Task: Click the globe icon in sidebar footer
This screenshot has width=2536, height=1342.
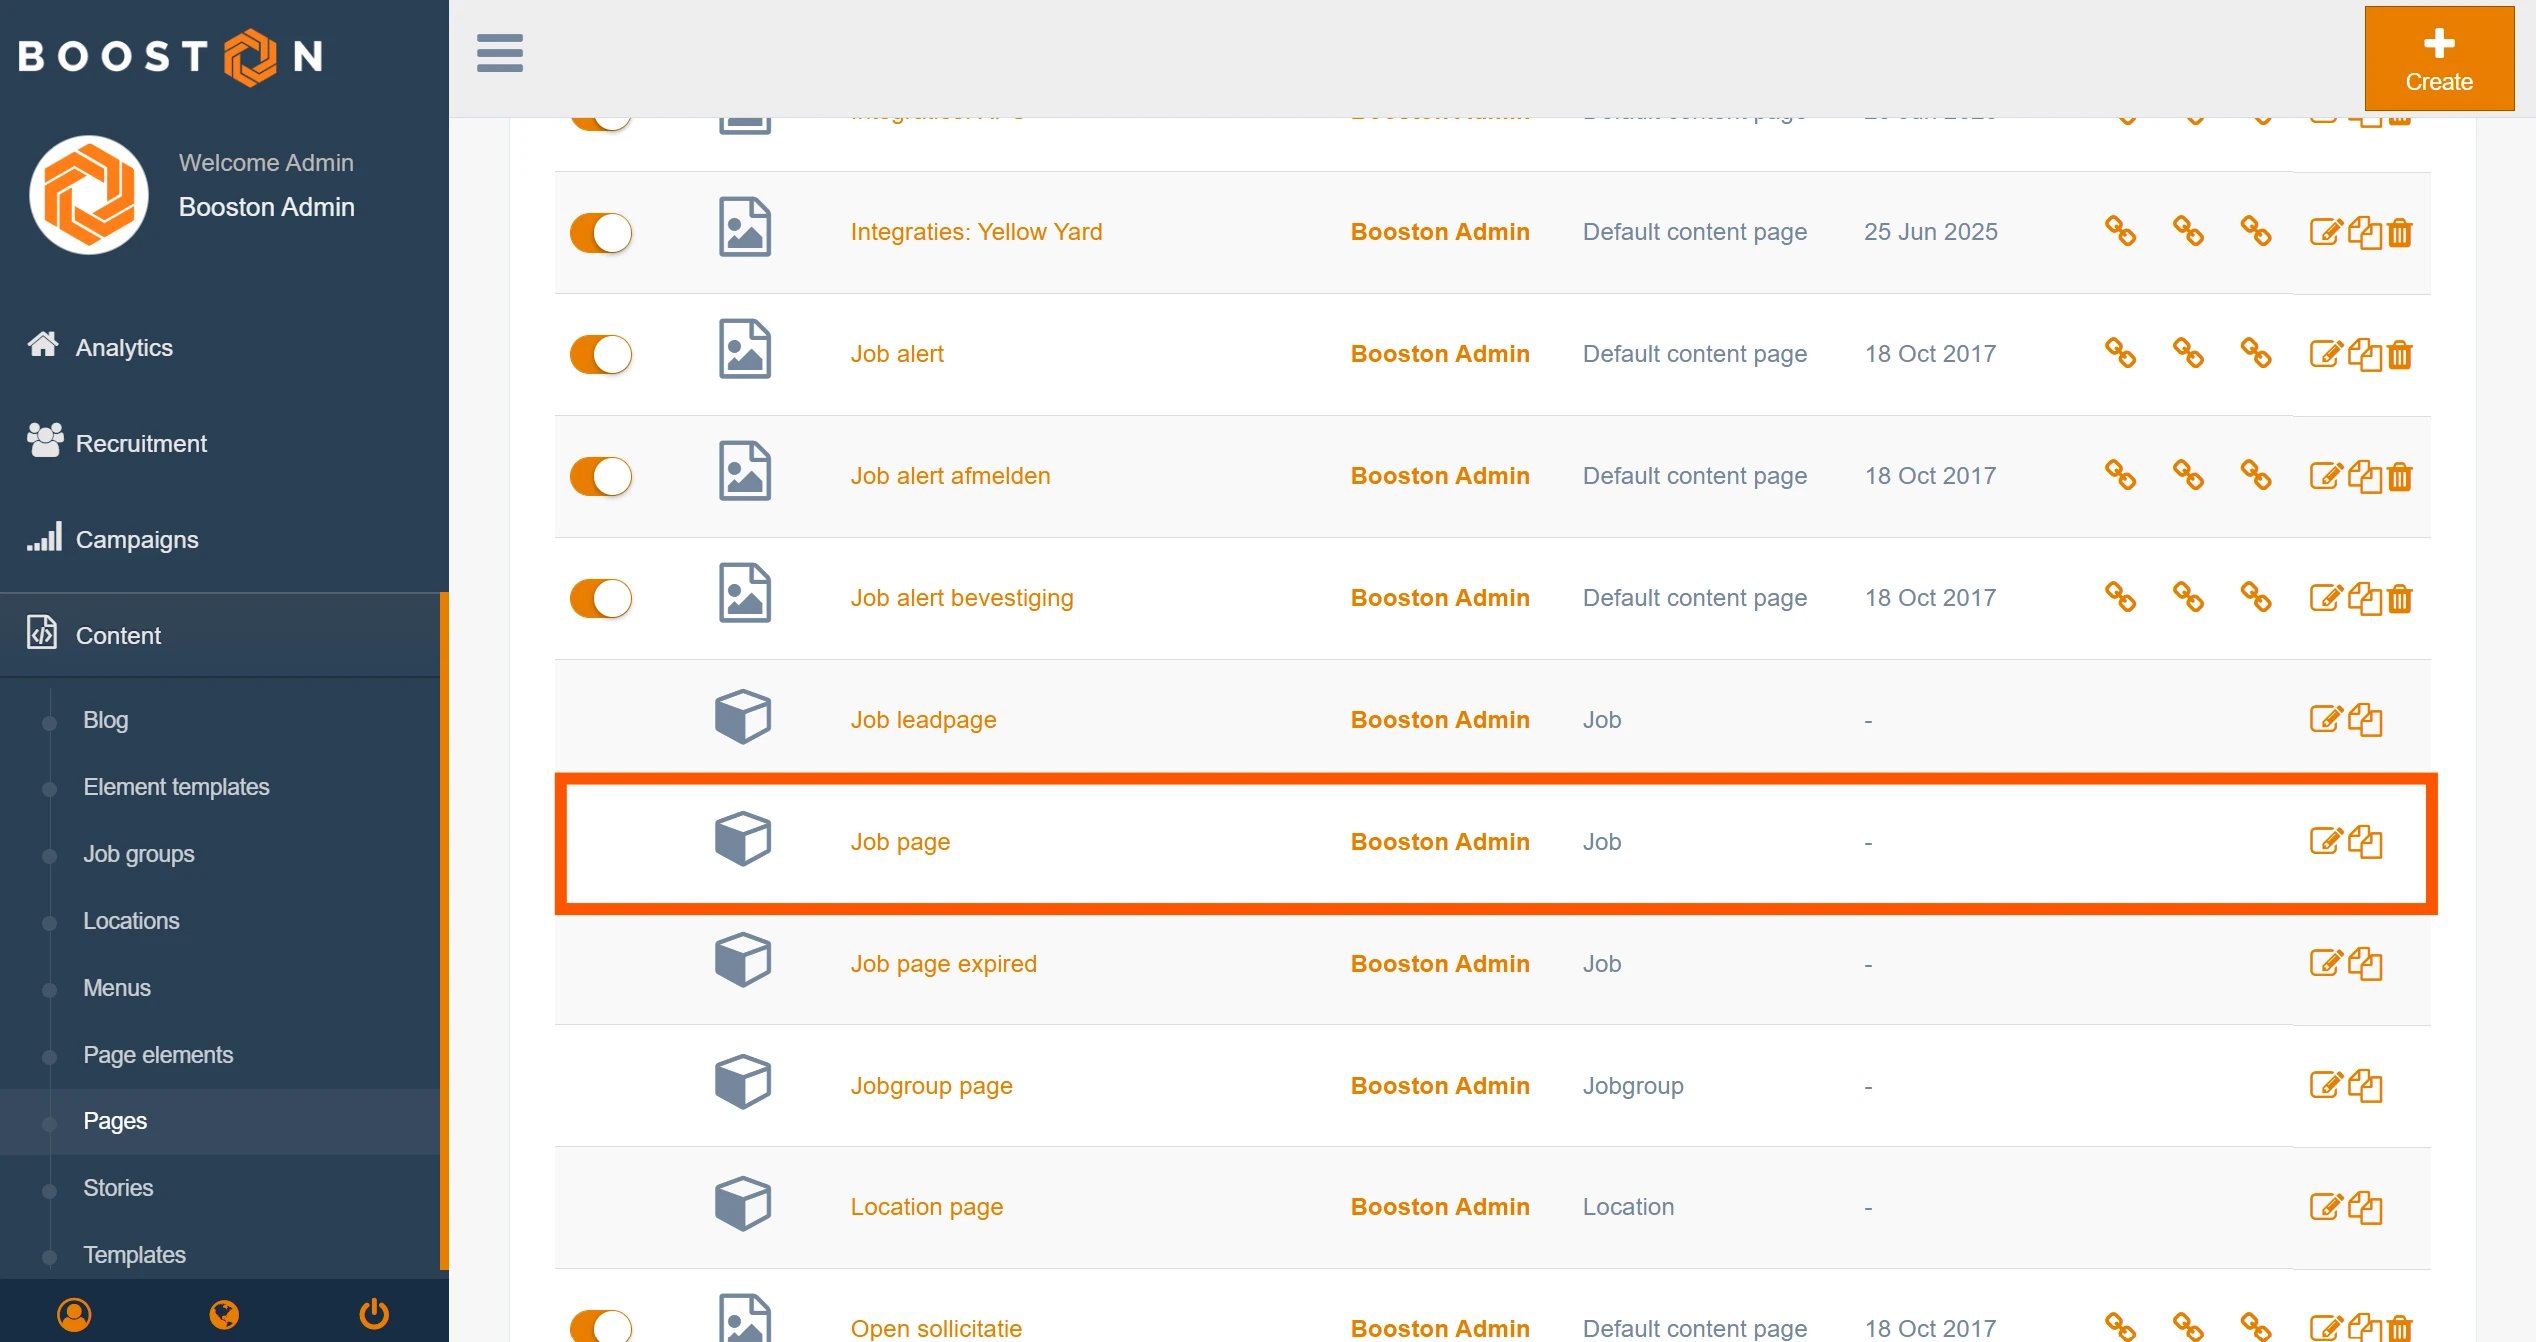Action: point(224,1313)
